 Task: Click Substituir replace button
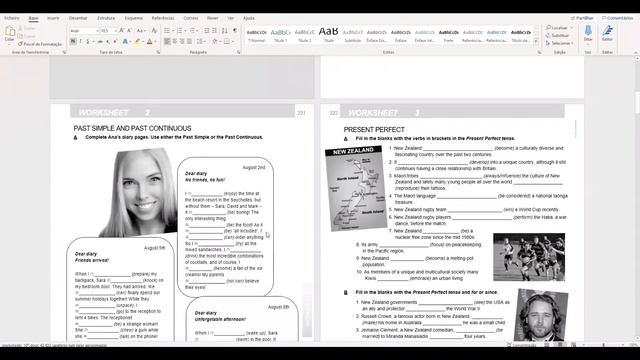click(x=558, y=36)
